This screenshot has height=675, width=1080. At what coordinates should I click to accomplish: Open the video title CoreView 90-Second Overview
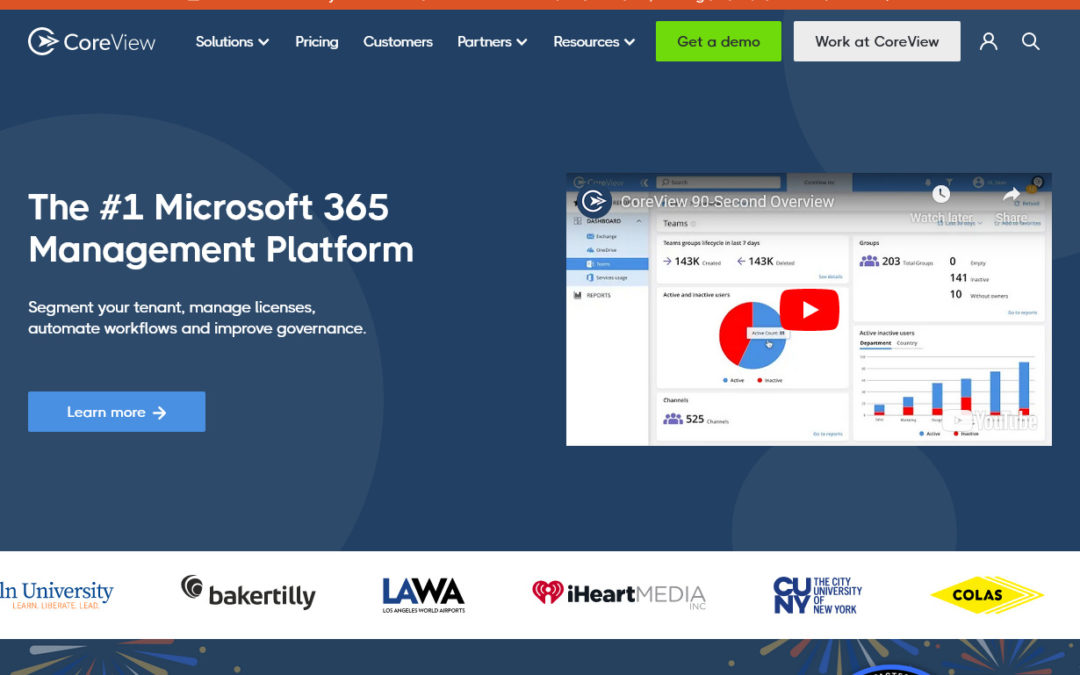(x=727, y=202)
